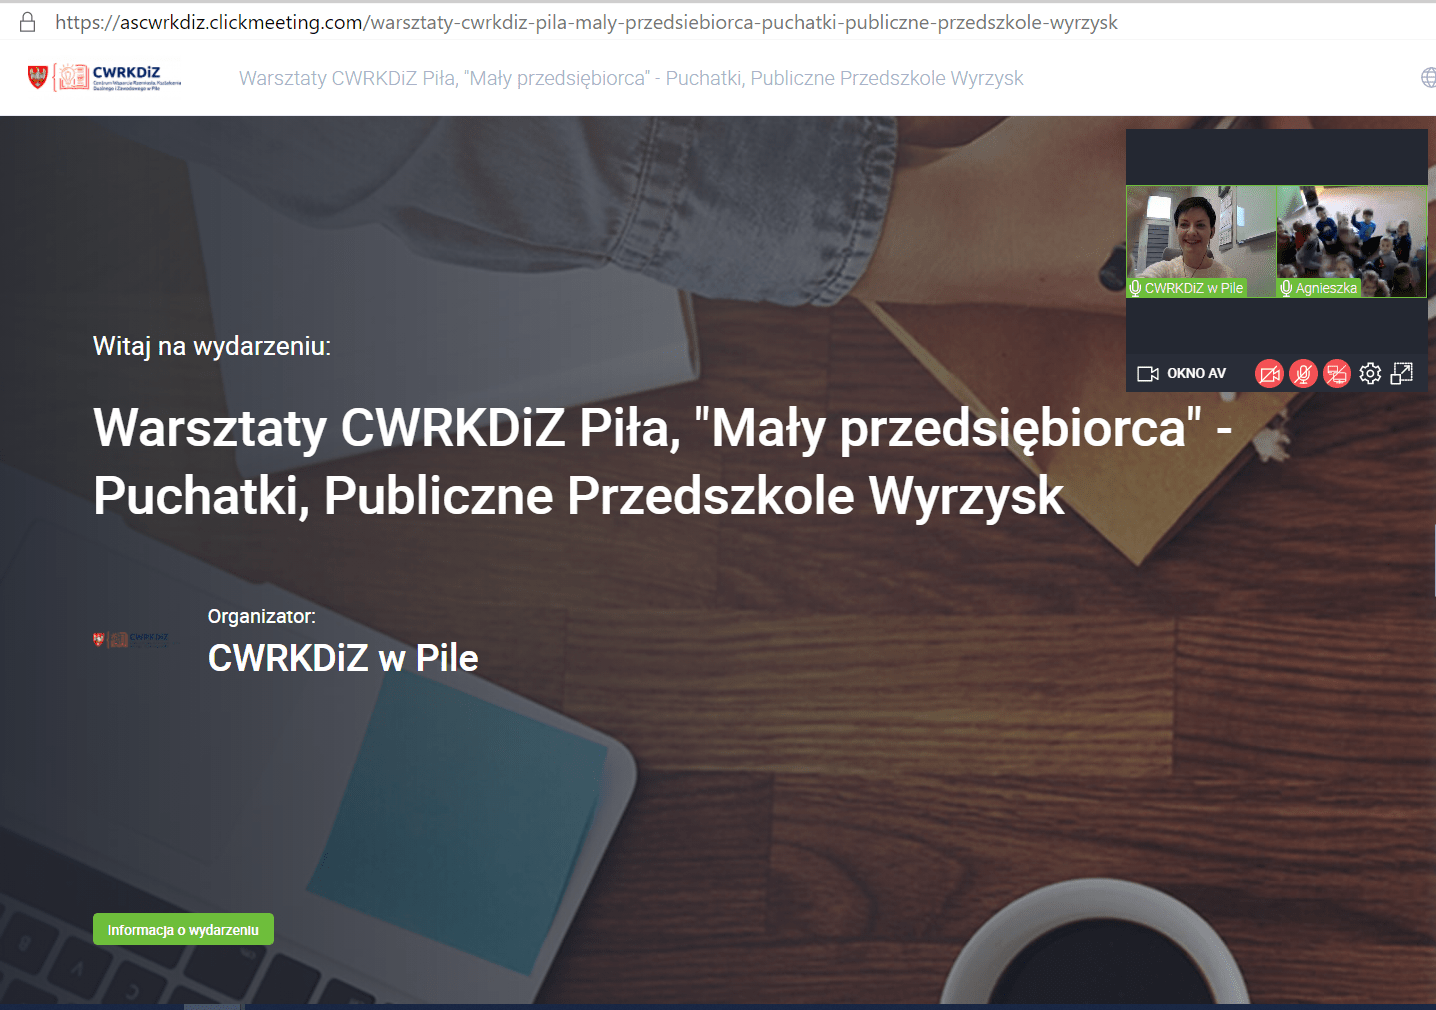
Task: Enable the camera in the AV window
Action: pos(1268,374)
